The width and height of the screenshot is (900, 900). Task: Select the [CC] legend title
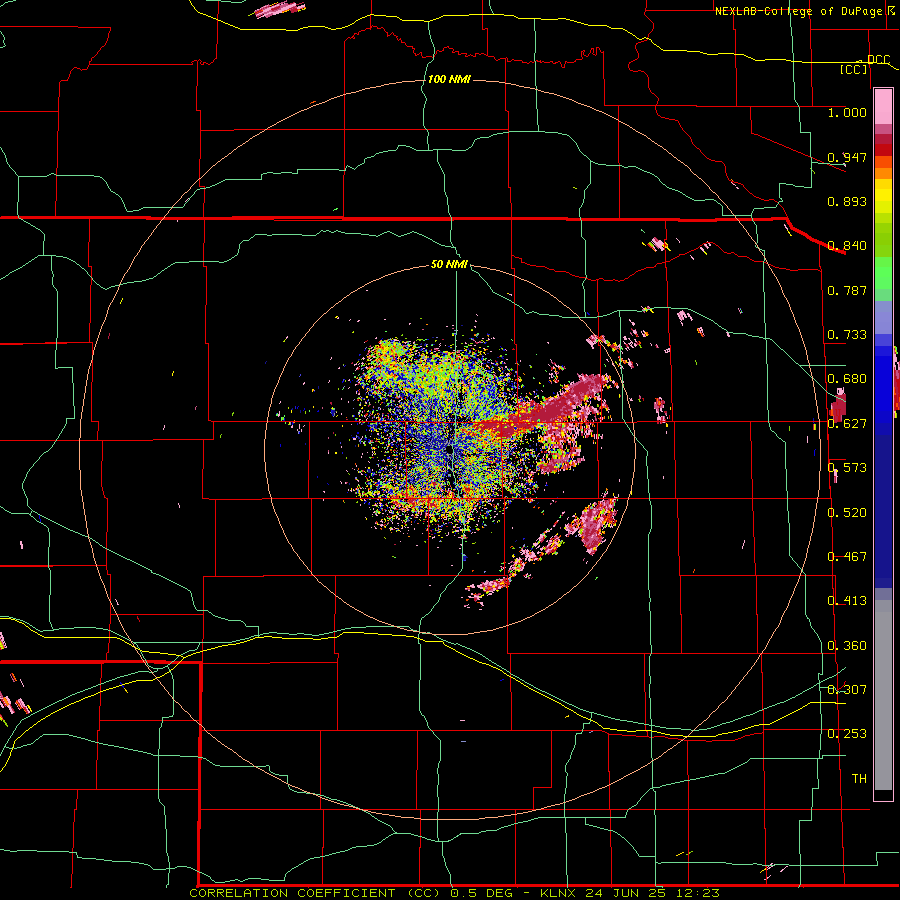[x=853, y=69]
